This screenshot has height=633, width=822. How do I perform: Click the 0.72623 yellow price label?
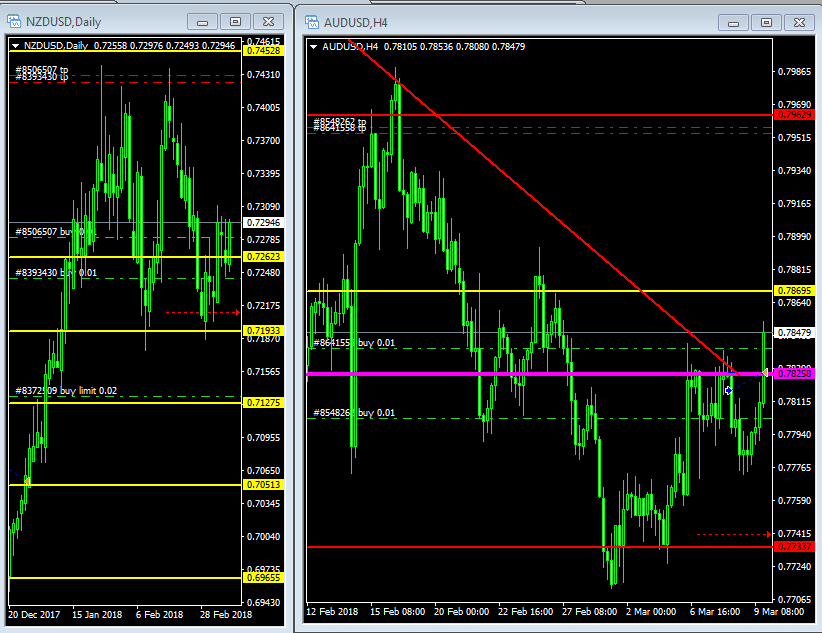(x=263, y=257)
